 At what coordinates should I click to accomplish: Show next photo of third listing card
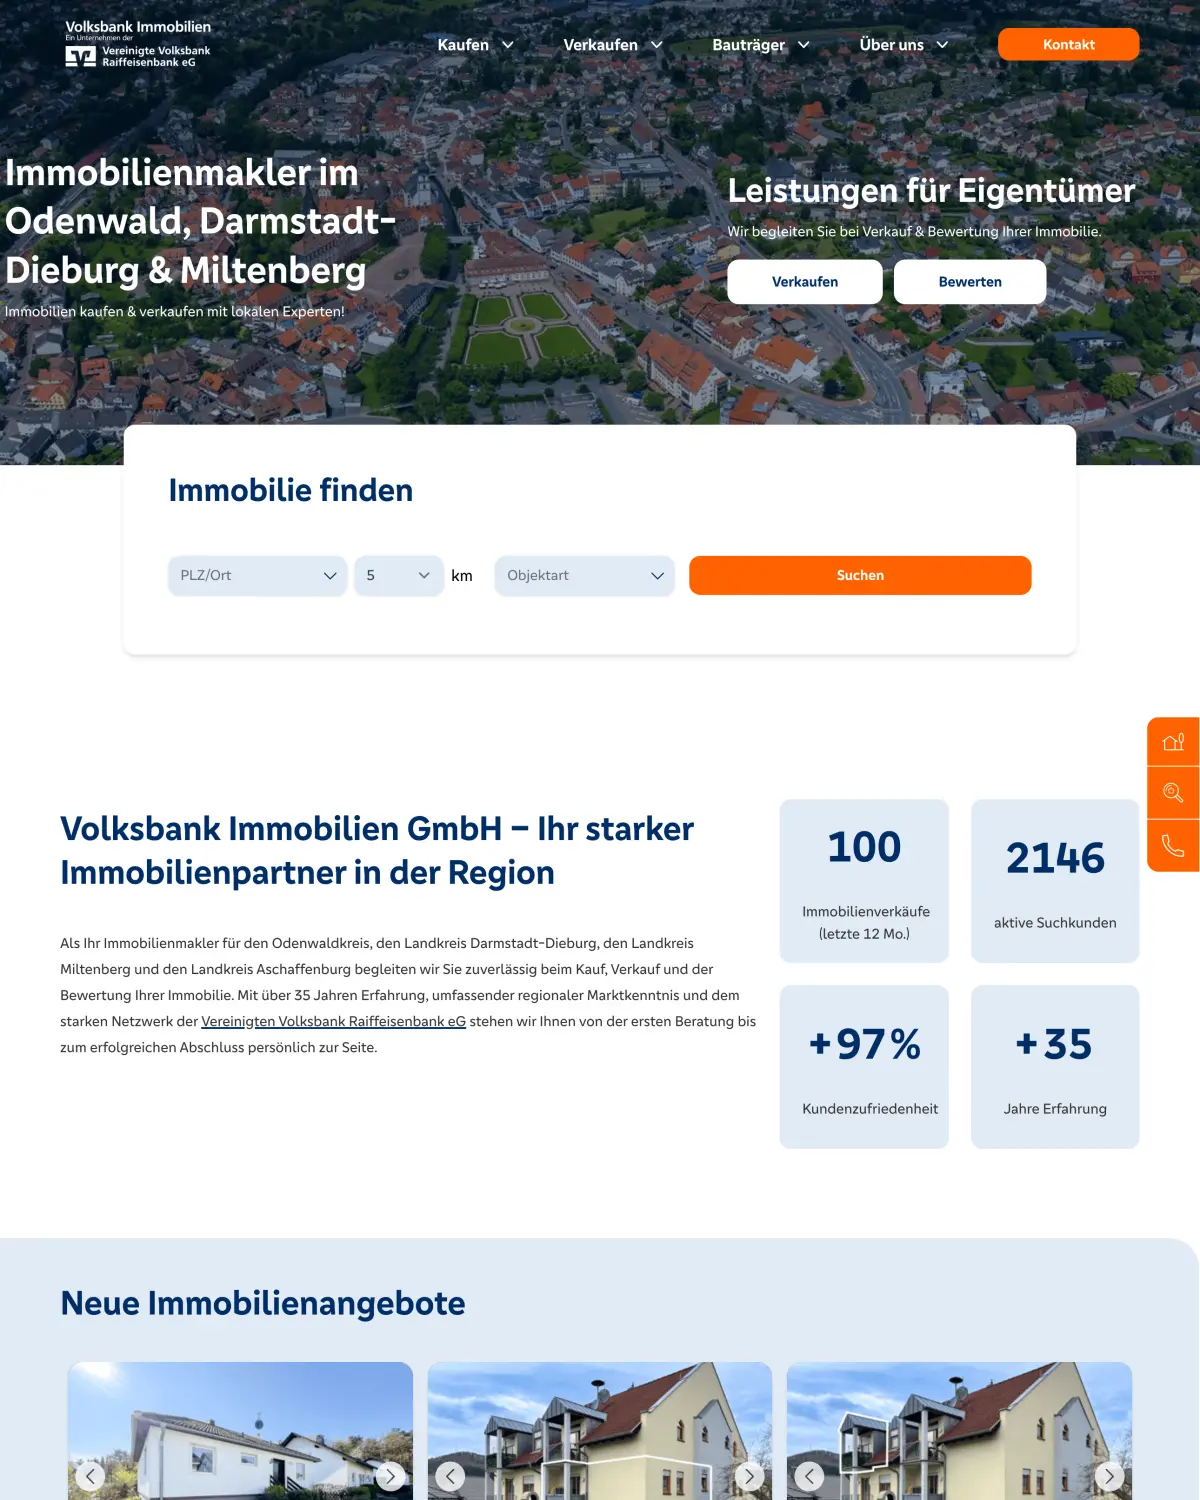pos(1109,1476)
